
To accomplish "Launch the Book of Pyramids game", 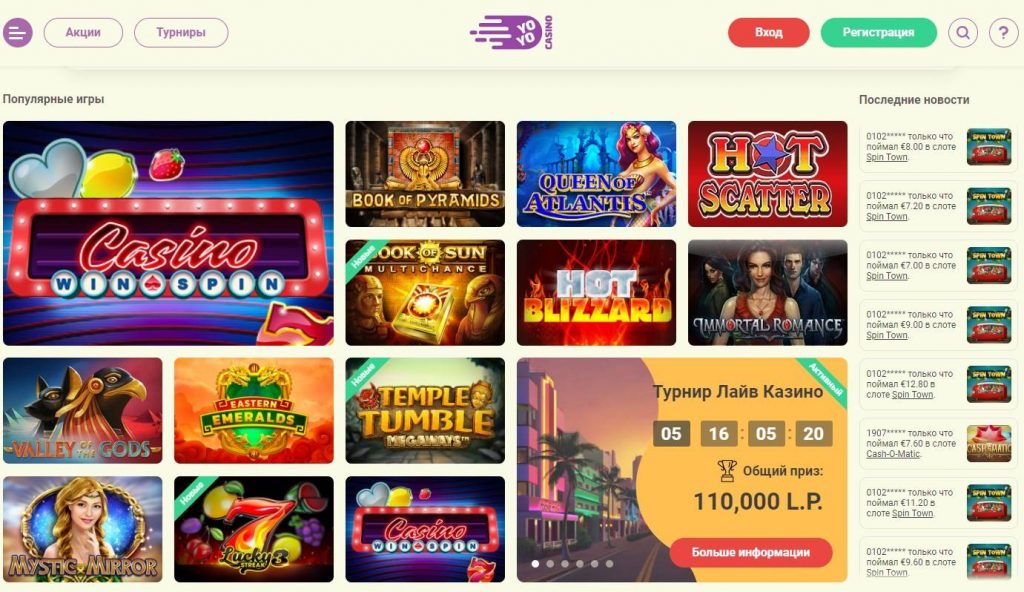I will [x=425, y=174].
